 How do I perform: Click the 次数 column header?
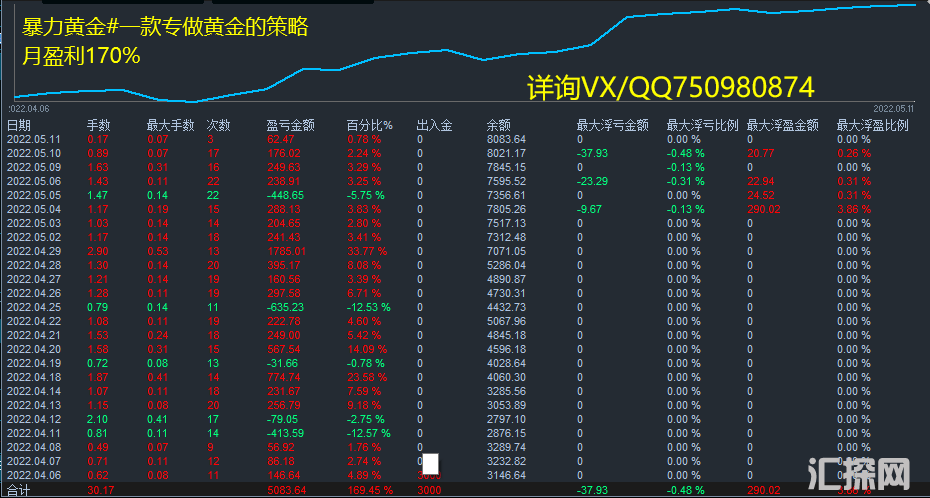[x=218, y=126]
